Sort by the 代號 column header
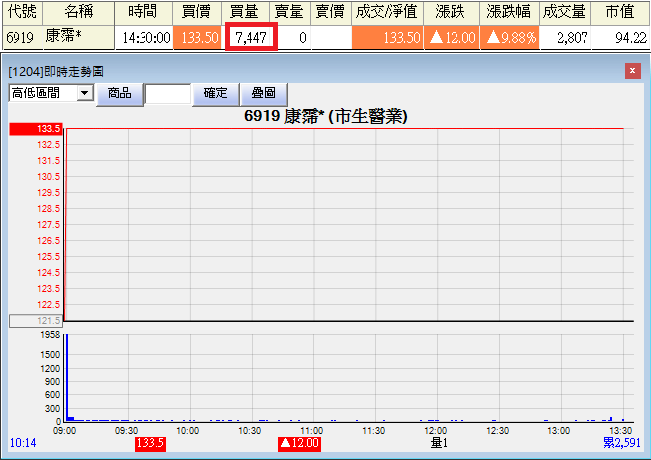Viewport: 651px width, 460px height. coord(21,12)
